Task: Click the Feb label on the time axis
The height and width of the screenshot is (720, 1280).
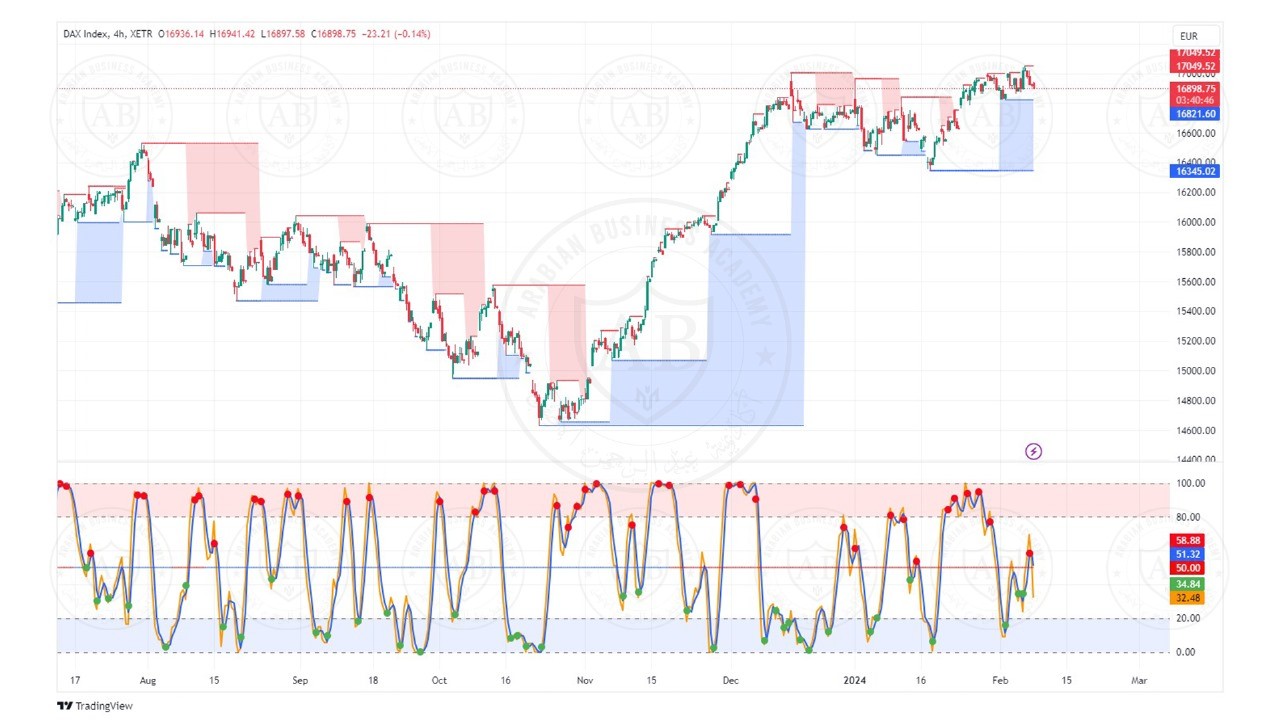Action: point(1002,681)
